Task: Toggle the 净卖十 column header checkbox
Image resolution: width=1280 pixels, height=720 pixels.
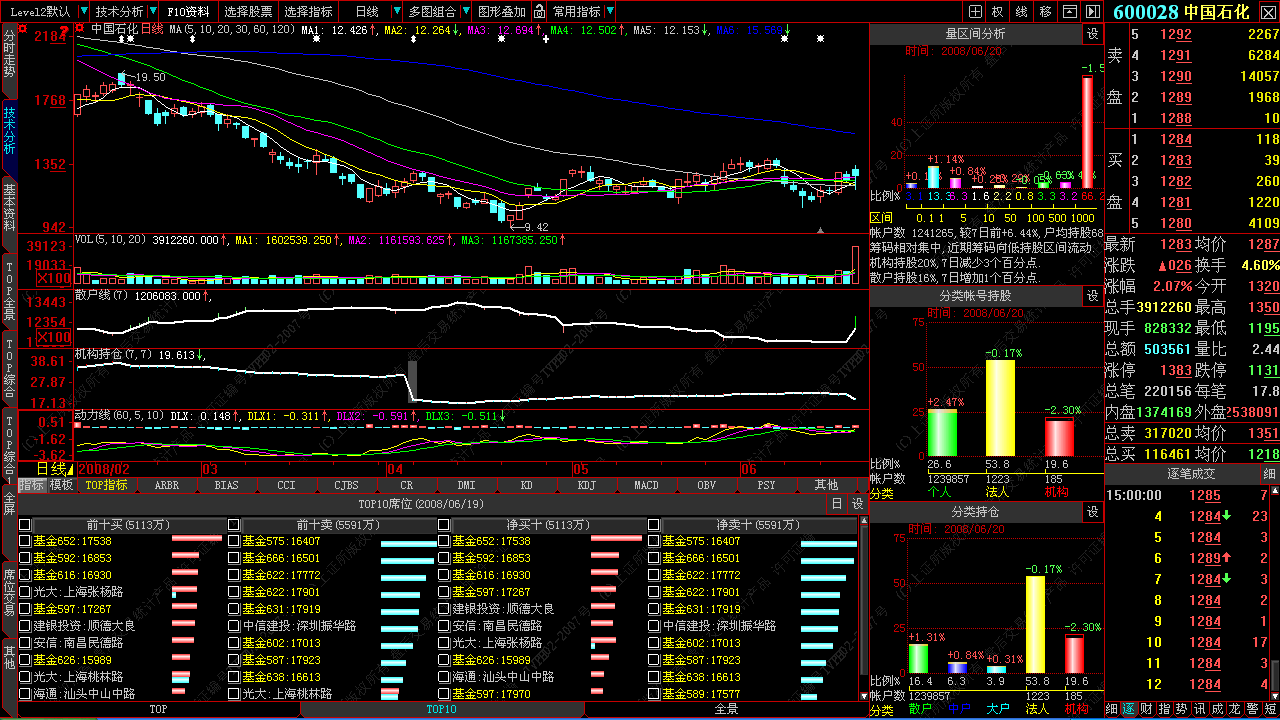Action: [654, 525]
